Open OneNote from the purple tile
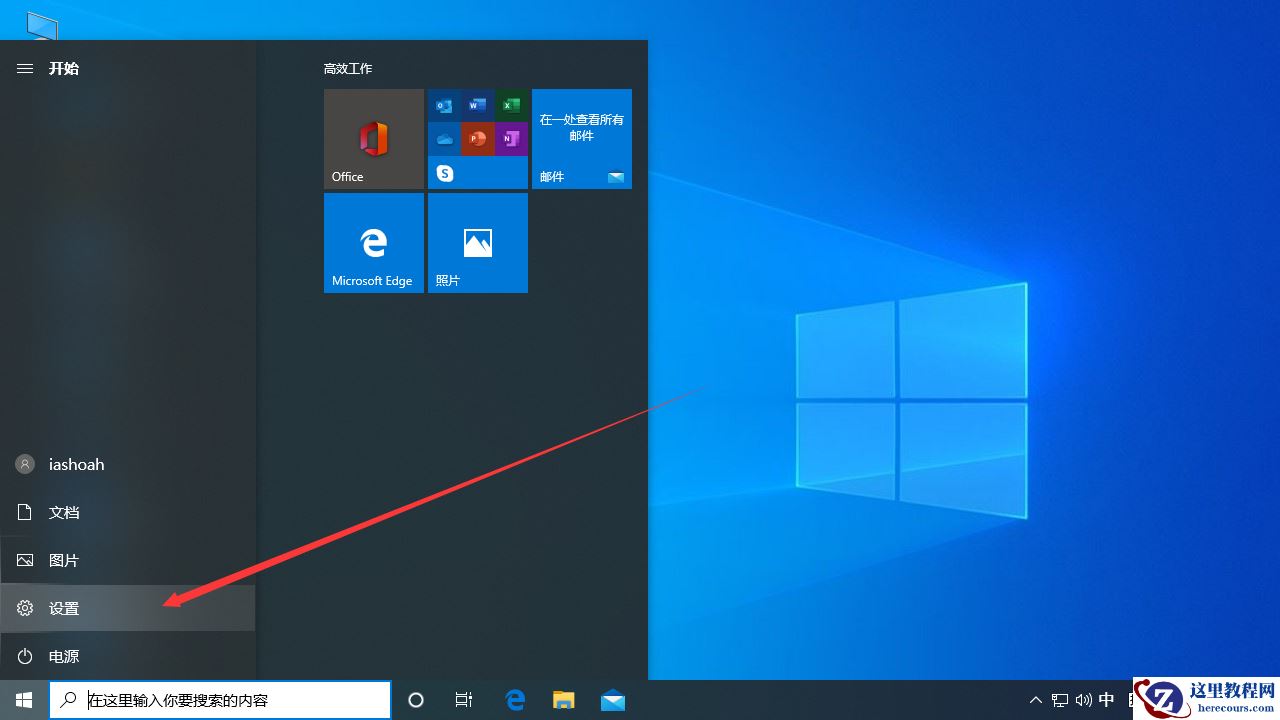 point(511,138)
